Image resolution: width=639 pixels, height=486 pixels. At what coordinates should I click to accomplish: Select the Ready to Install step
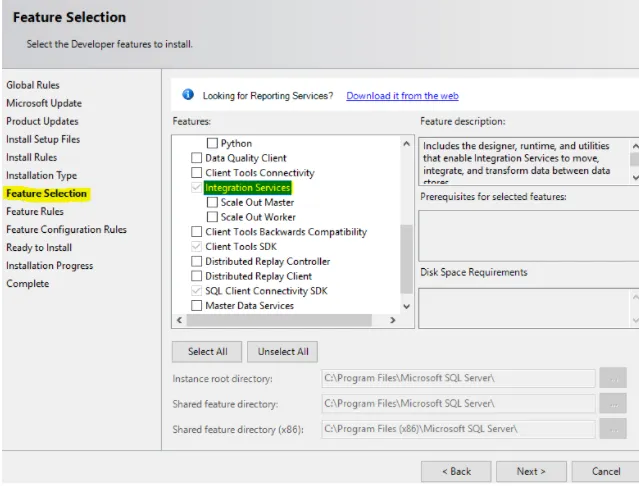(39, 248)
